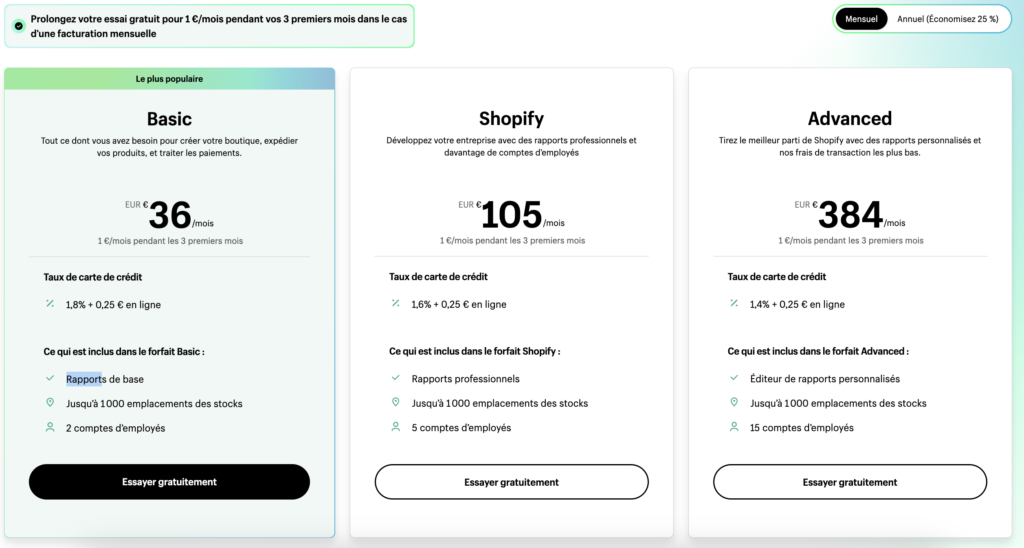
Task: Click the Basic plan 36 euro price
Action: (x=169, y=214)
